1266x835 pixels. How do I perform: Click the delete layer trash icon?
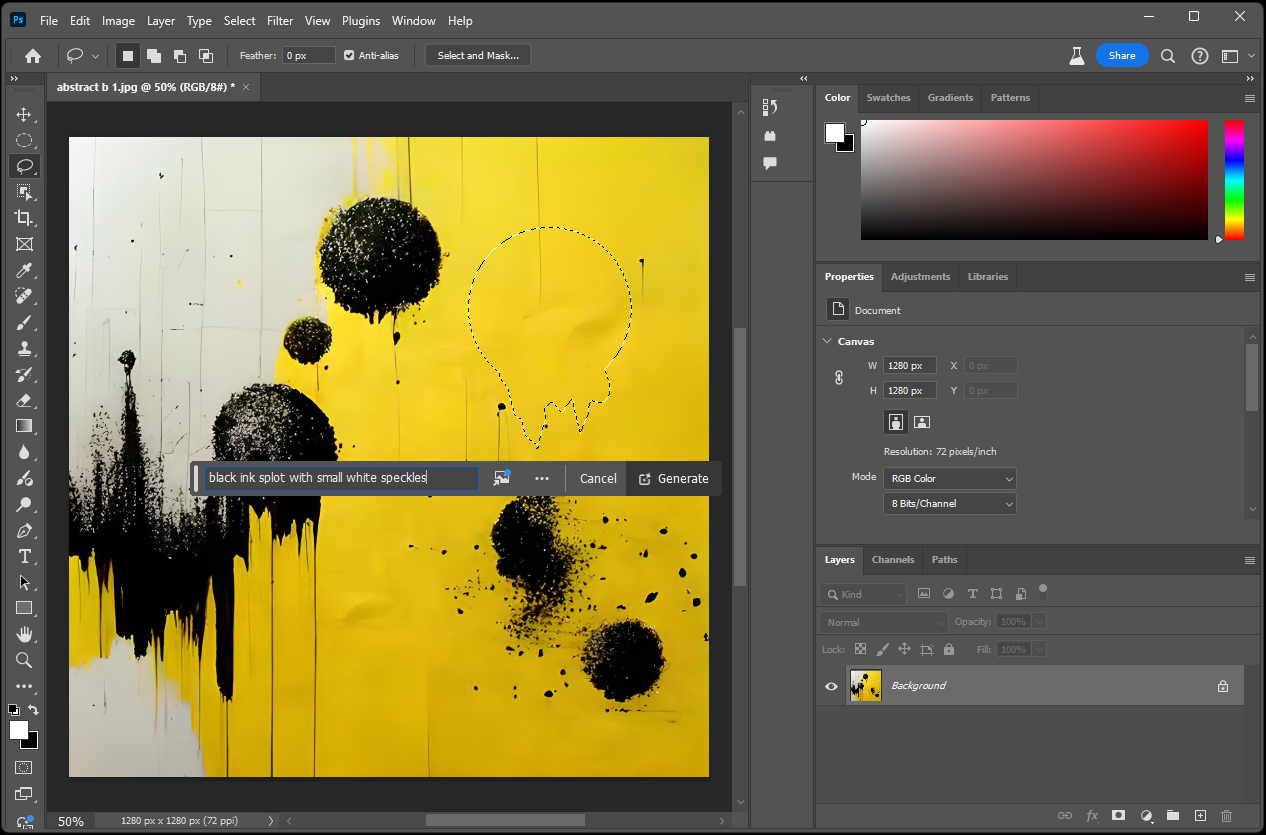1226,816
